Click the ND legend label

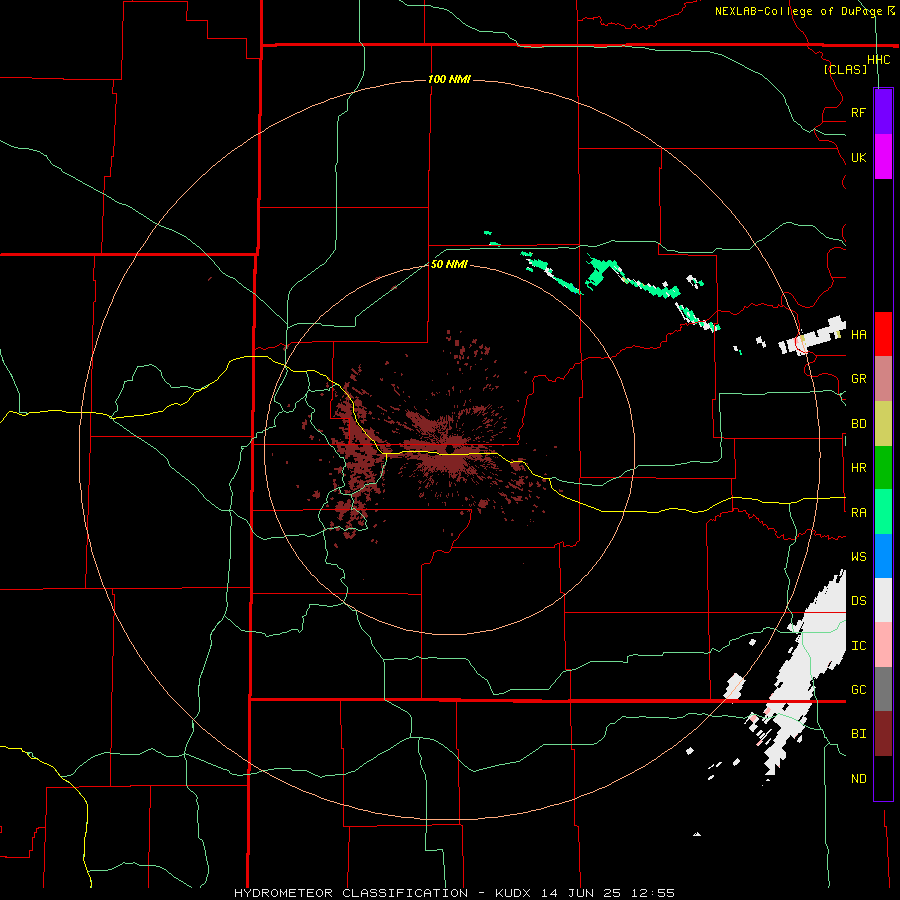[858, 779]
